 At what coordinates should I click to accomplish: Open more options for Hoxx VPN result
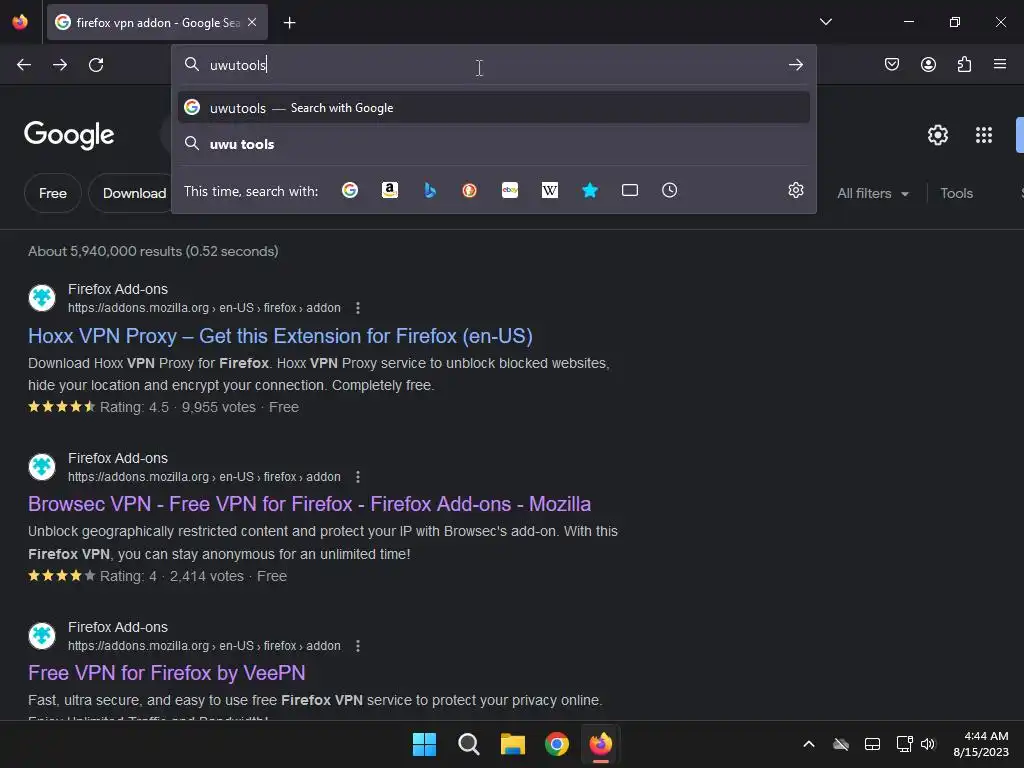[x=357, y=308]
